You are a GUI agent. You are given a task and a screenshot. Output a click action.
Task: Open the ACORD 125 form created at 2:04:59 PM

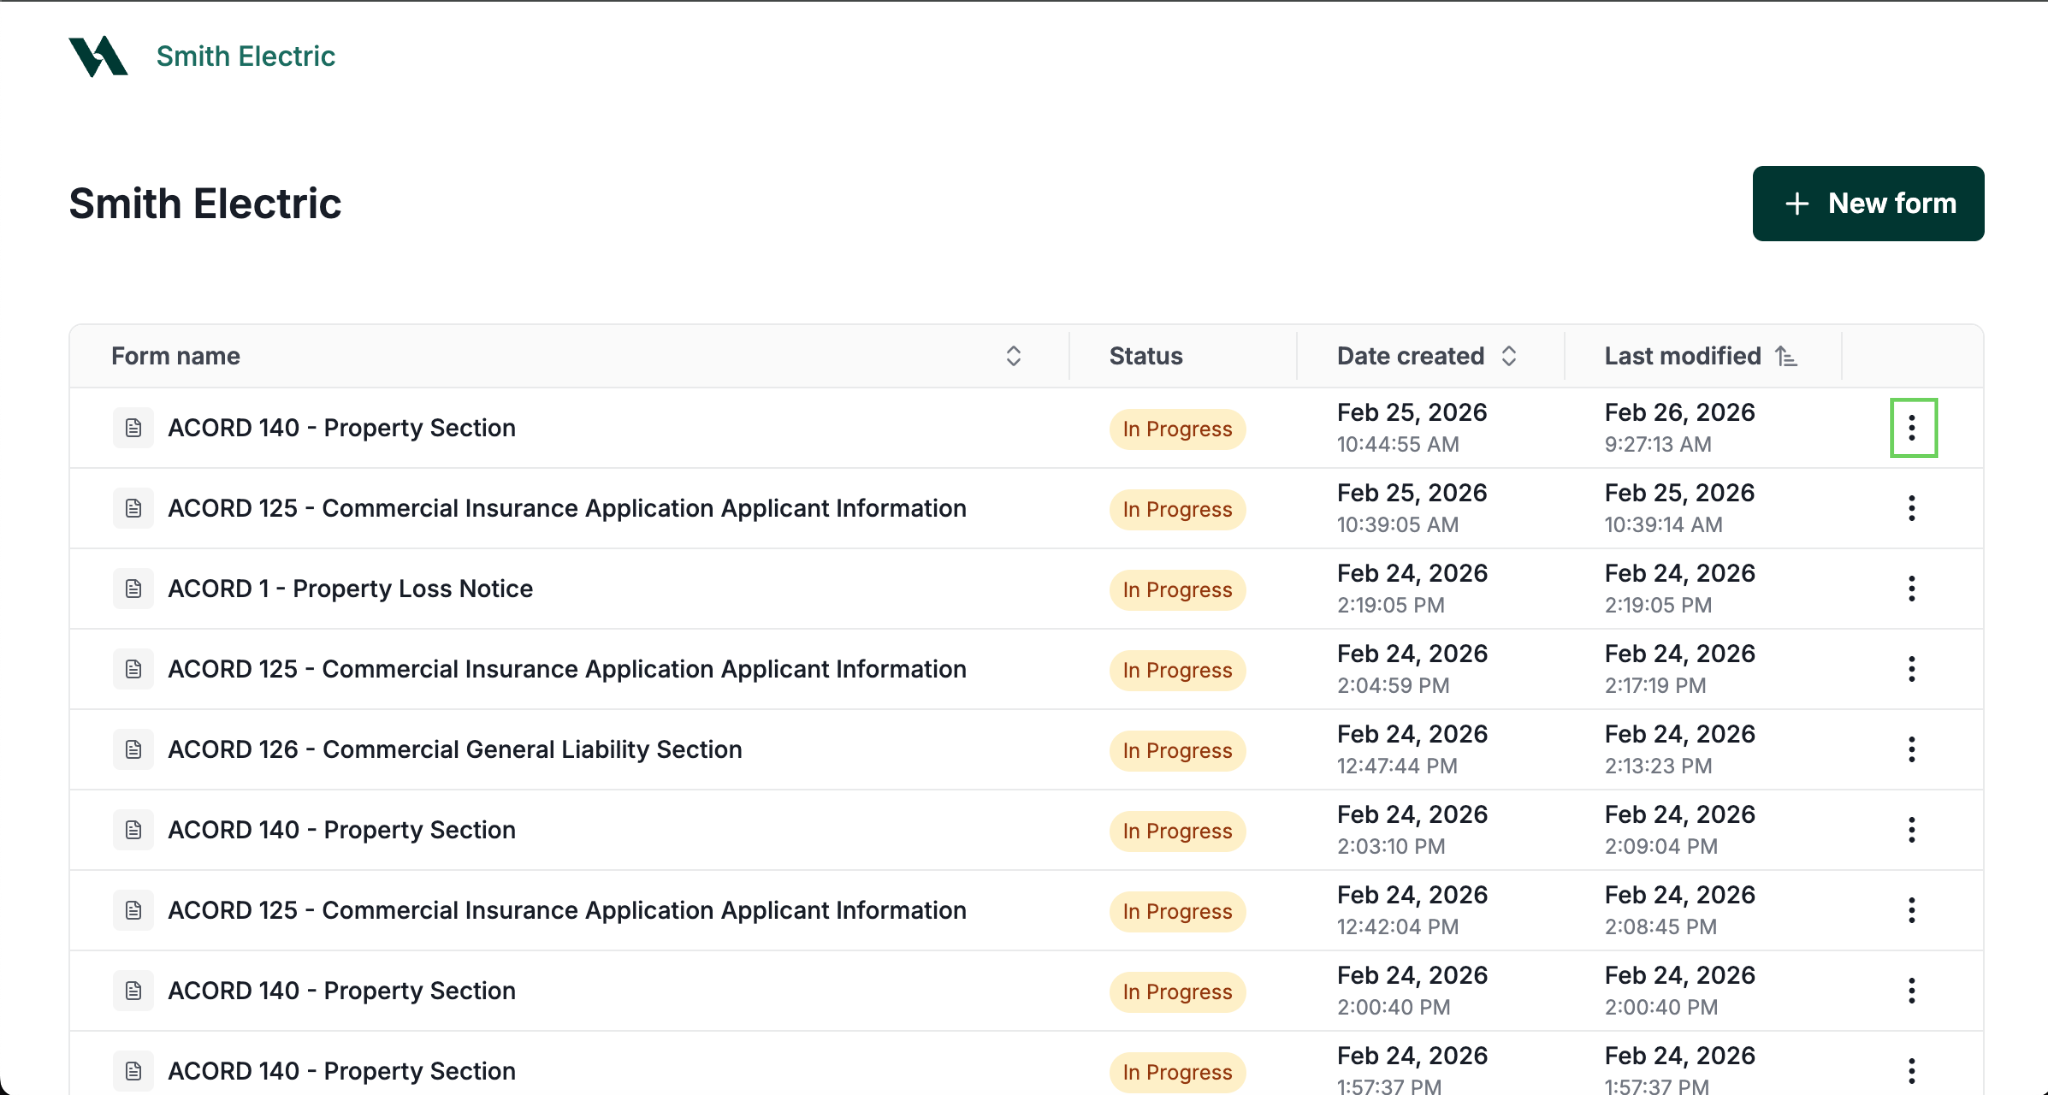click(567, 669)
